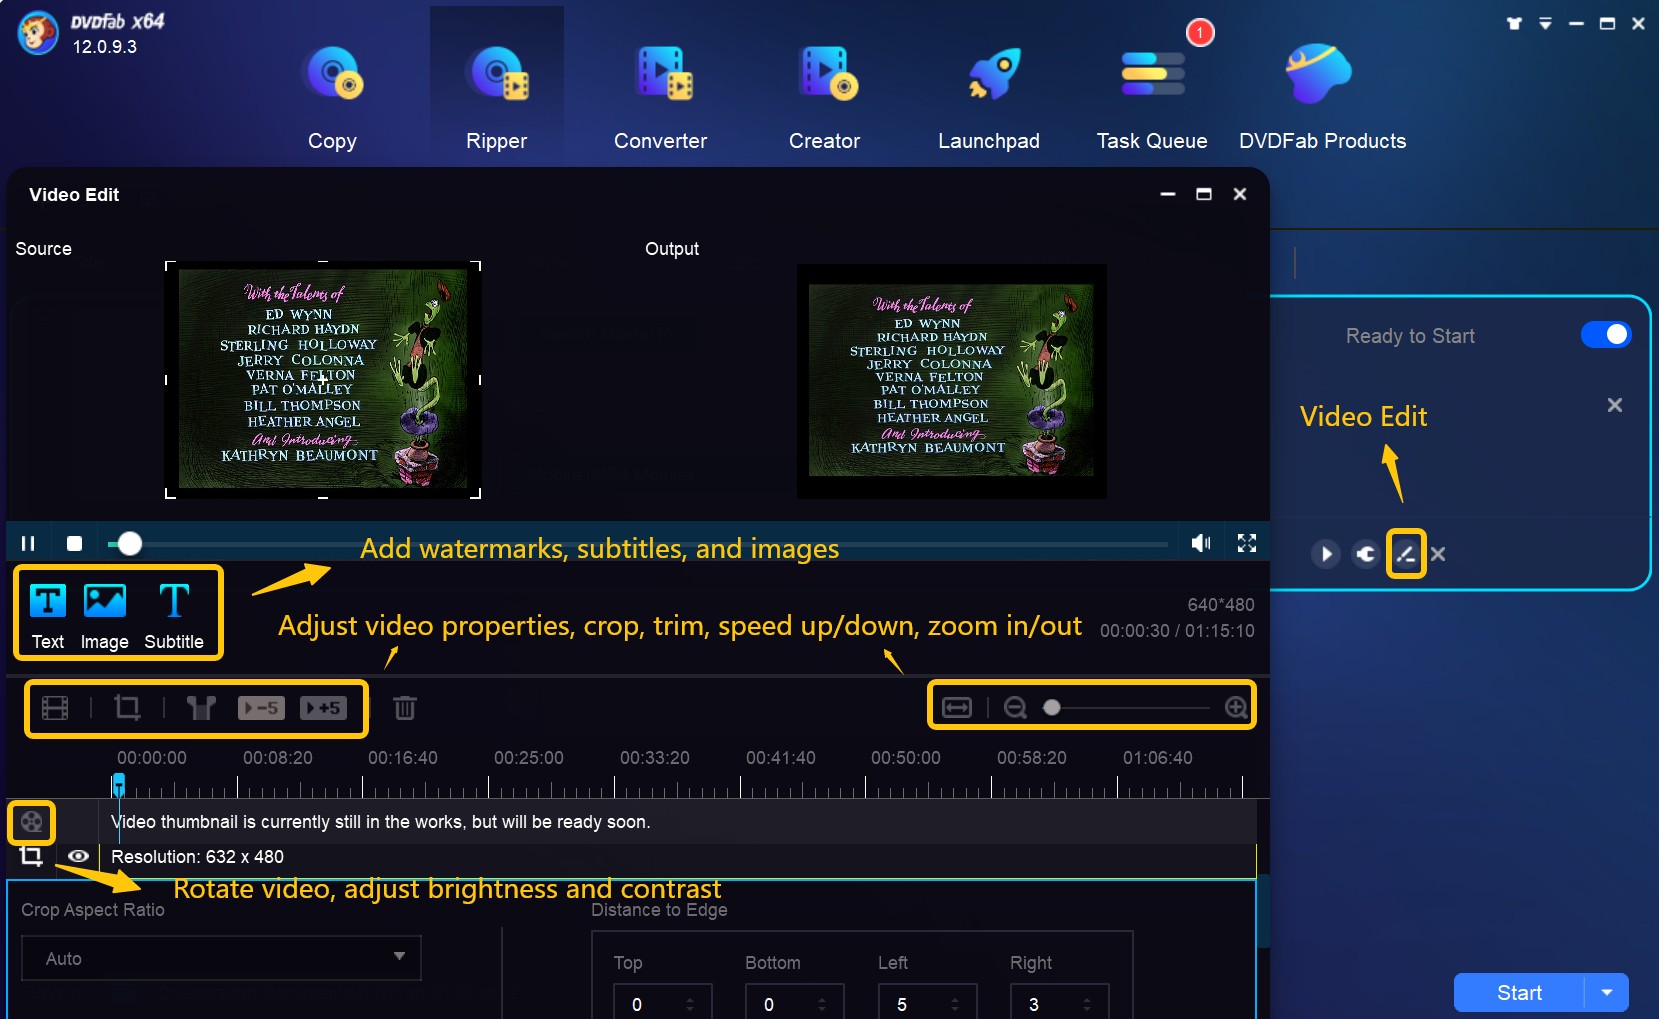Viewport: 1659px width, 1019px height.
Task: Toggle the Ready to Start switch
Action: 1606,335
